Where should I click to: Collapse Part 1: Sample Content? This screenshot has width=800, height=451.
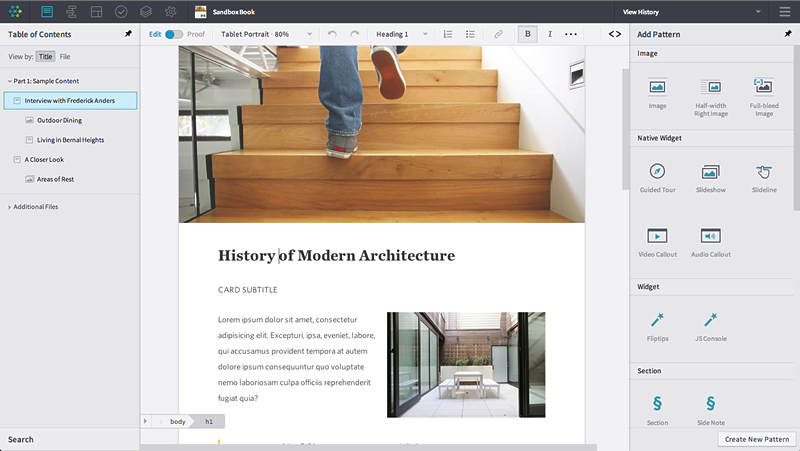pyautogui.click(x=9, y=81)
